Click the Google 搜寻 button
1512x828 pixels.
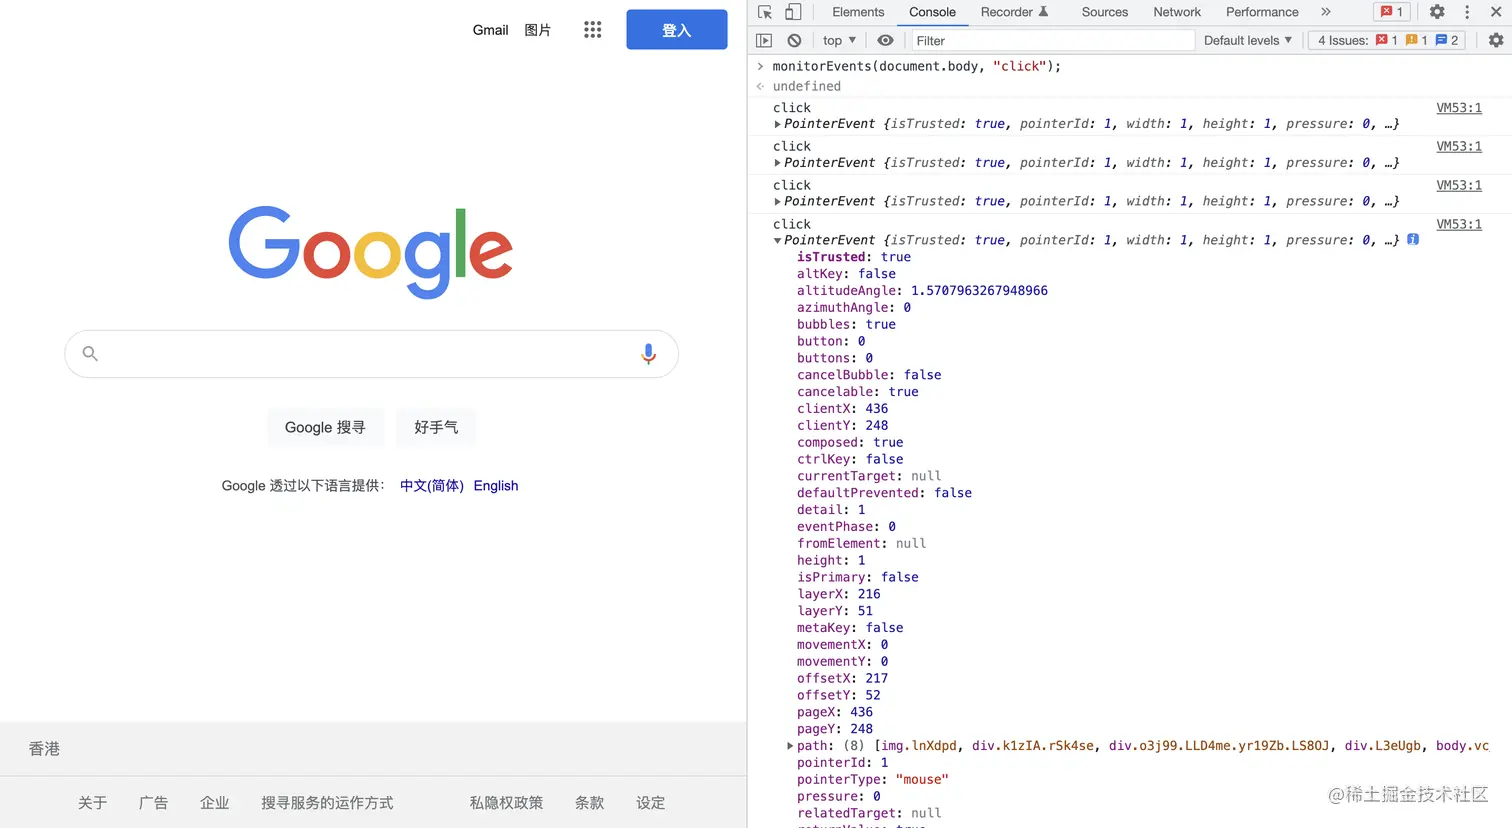[325, 427]
